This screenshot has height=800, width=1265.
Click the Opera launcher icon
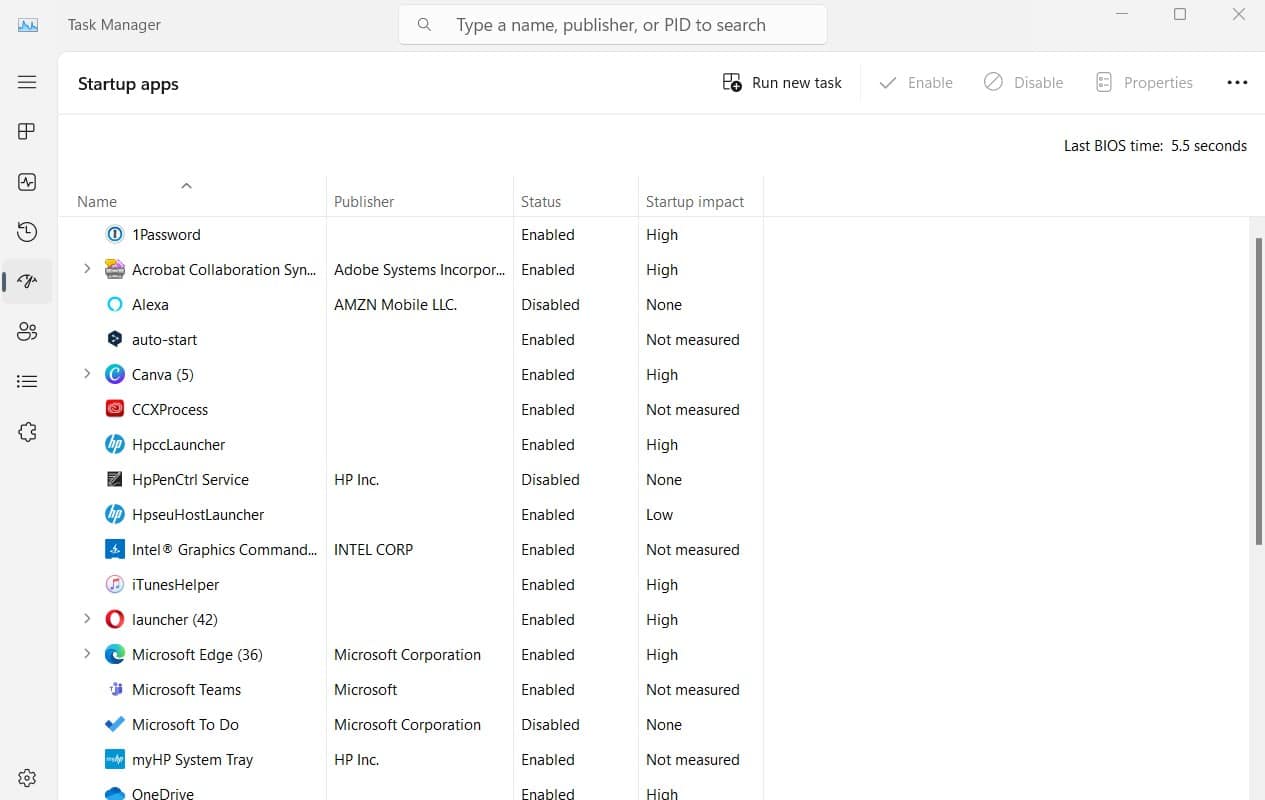pyautogui.click(x=115, y=620)
